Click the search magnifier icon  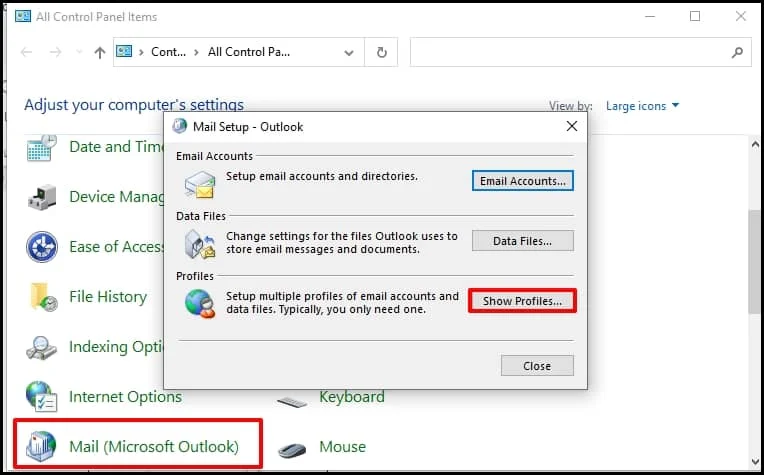[x=737, y=52]
